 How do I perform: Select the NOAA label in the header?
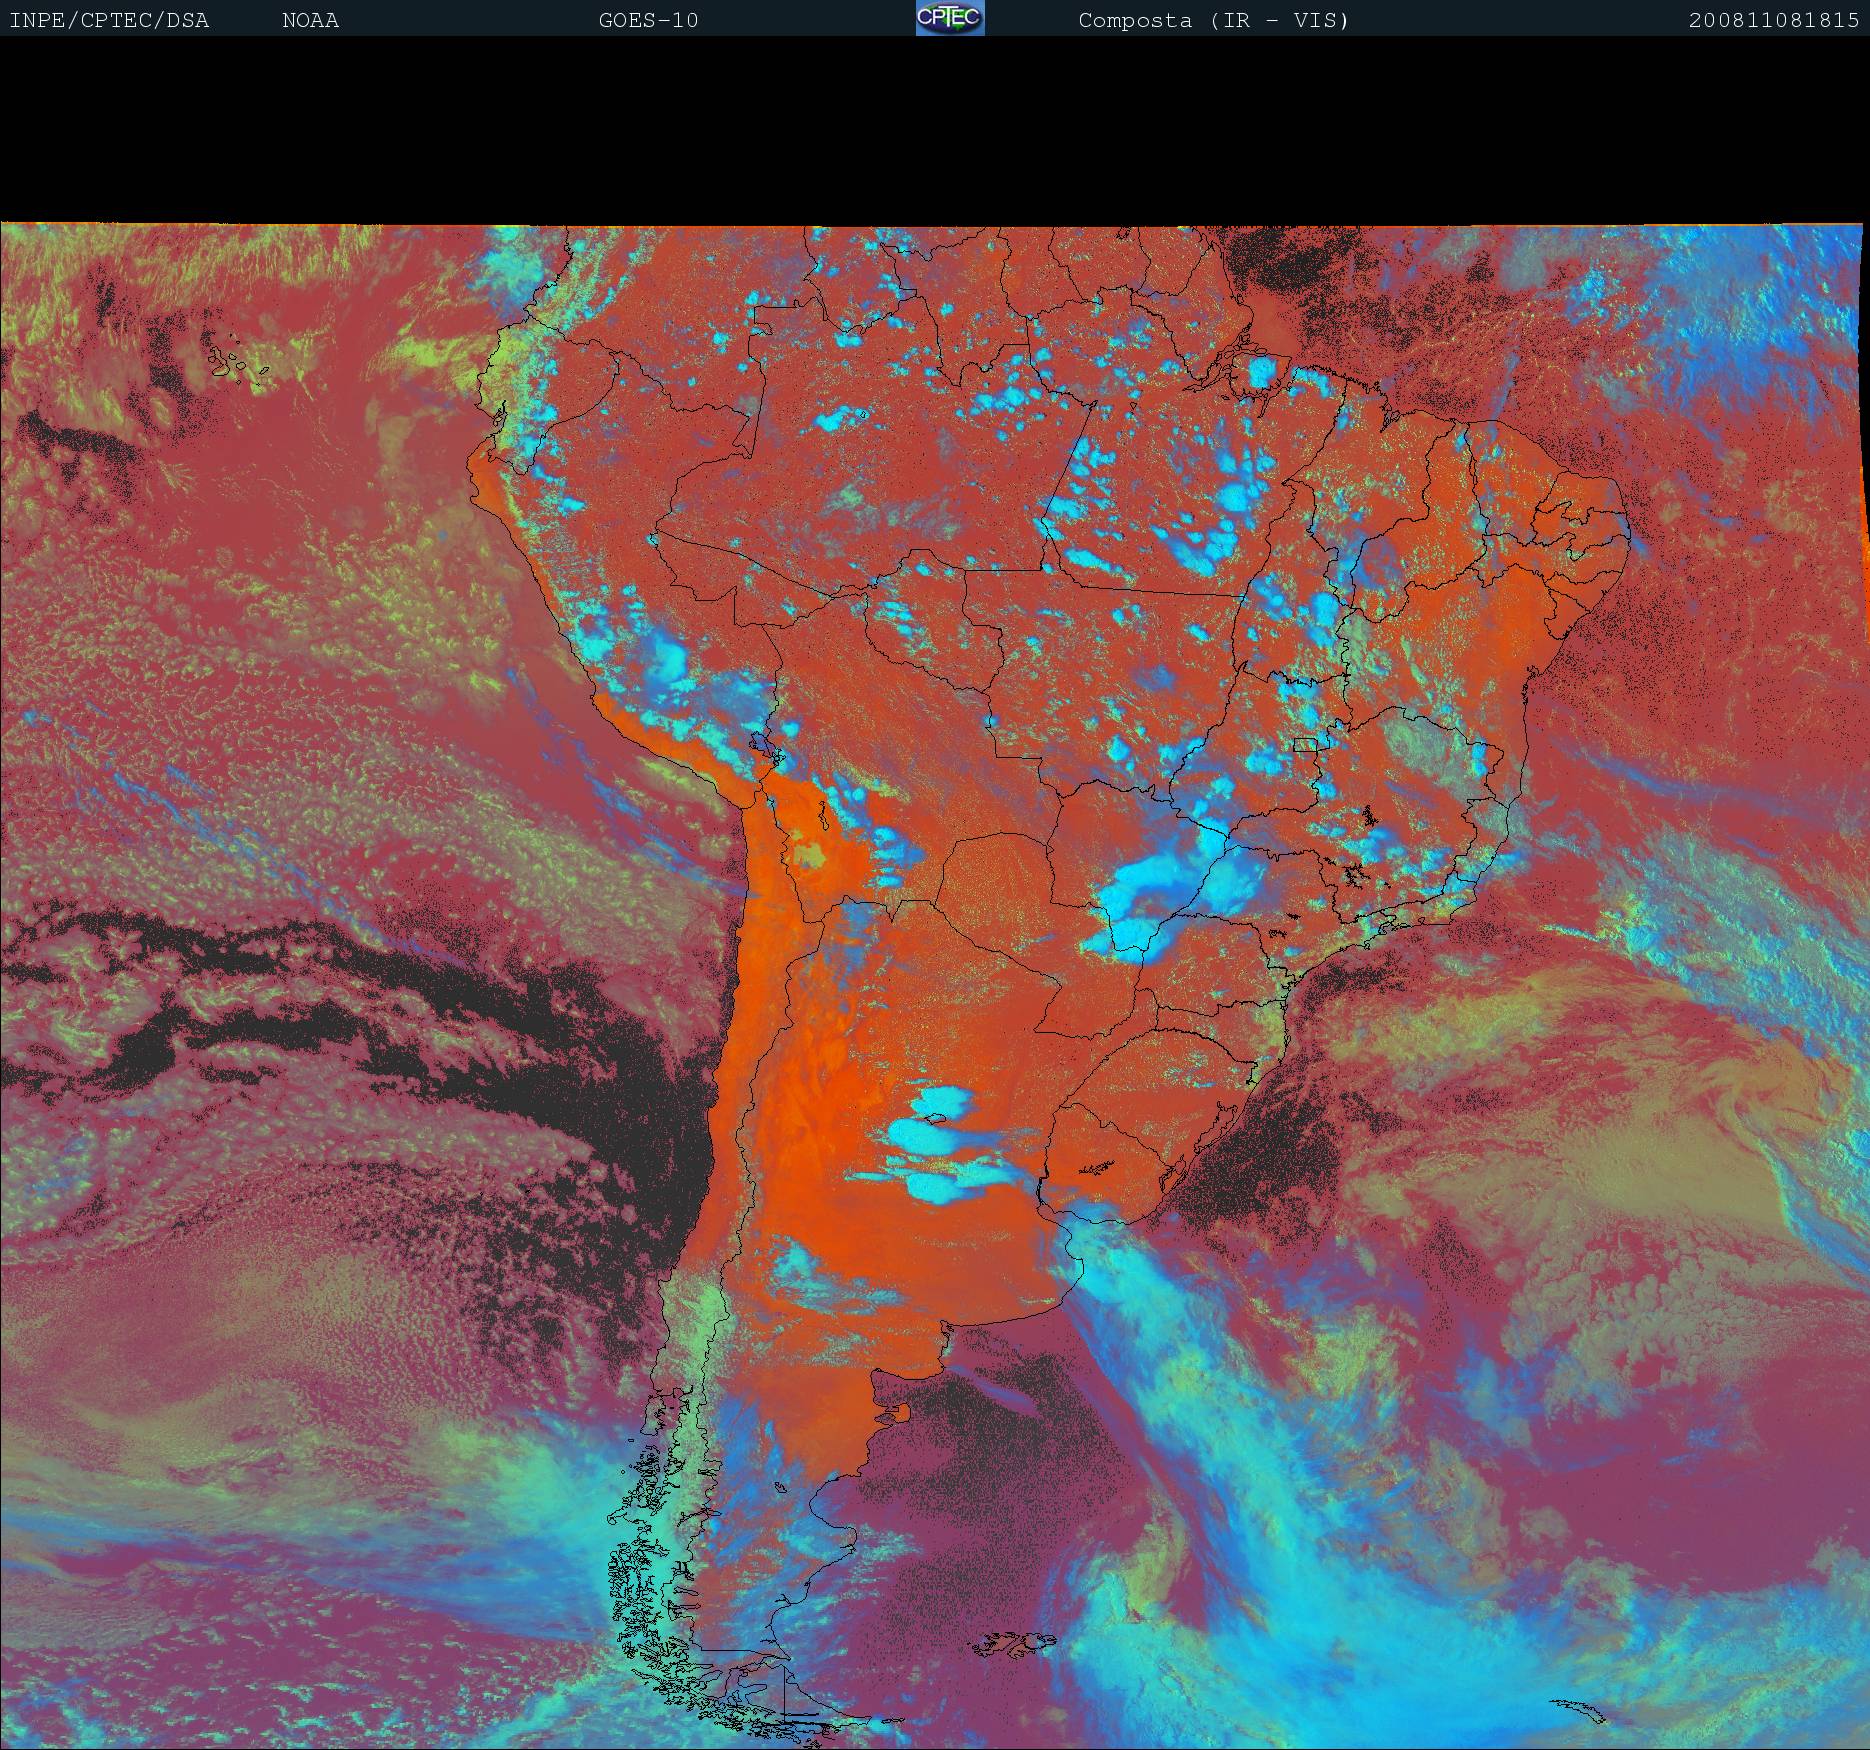tap(310, 20)
